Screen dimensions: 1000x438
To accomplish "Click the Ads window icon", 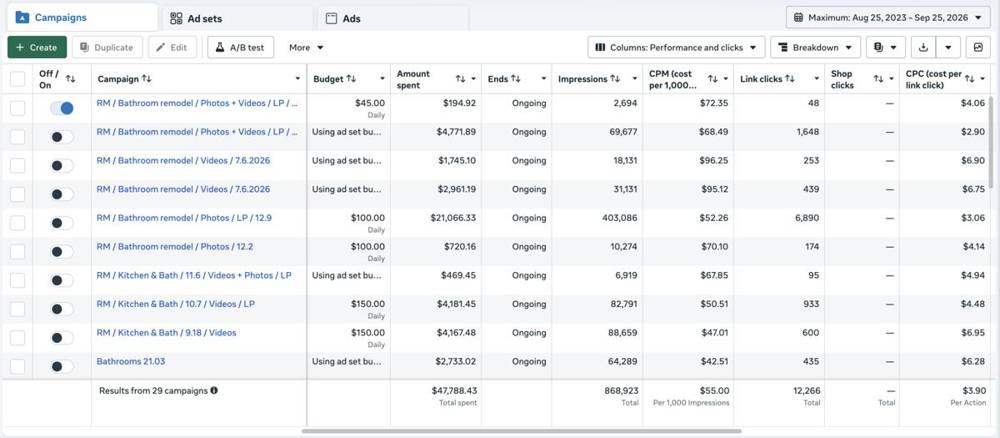I will point(331,18).
